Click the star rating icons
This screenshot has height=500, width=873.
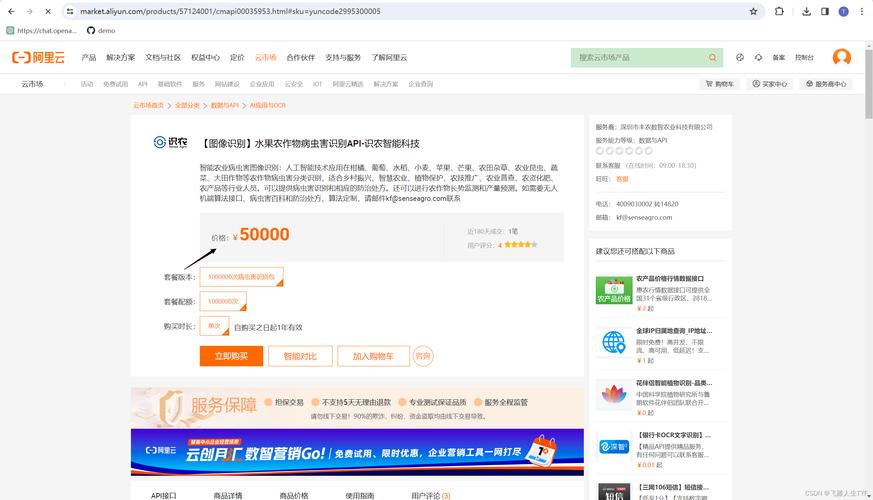pyautogui.click(x=521, y=244)
